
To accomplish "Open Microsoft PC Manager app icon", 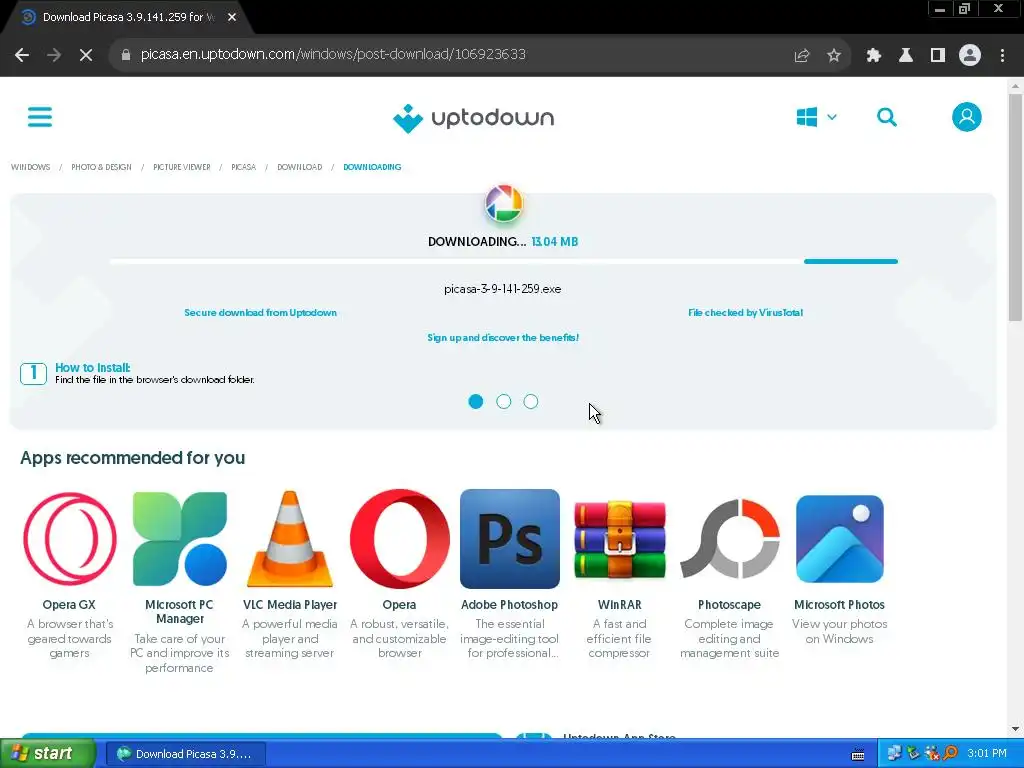I will pos(180,539).
